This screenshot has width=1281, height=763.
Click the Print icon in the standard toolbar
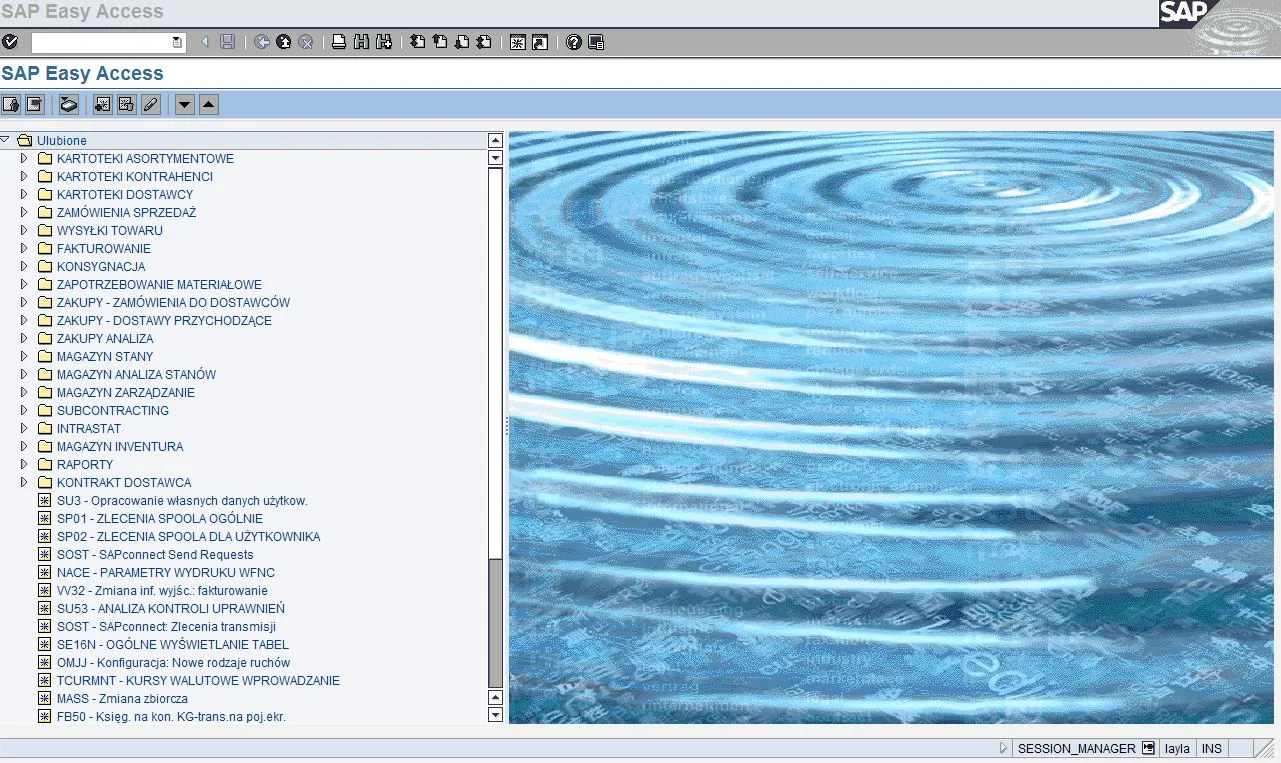click(339, 42)
